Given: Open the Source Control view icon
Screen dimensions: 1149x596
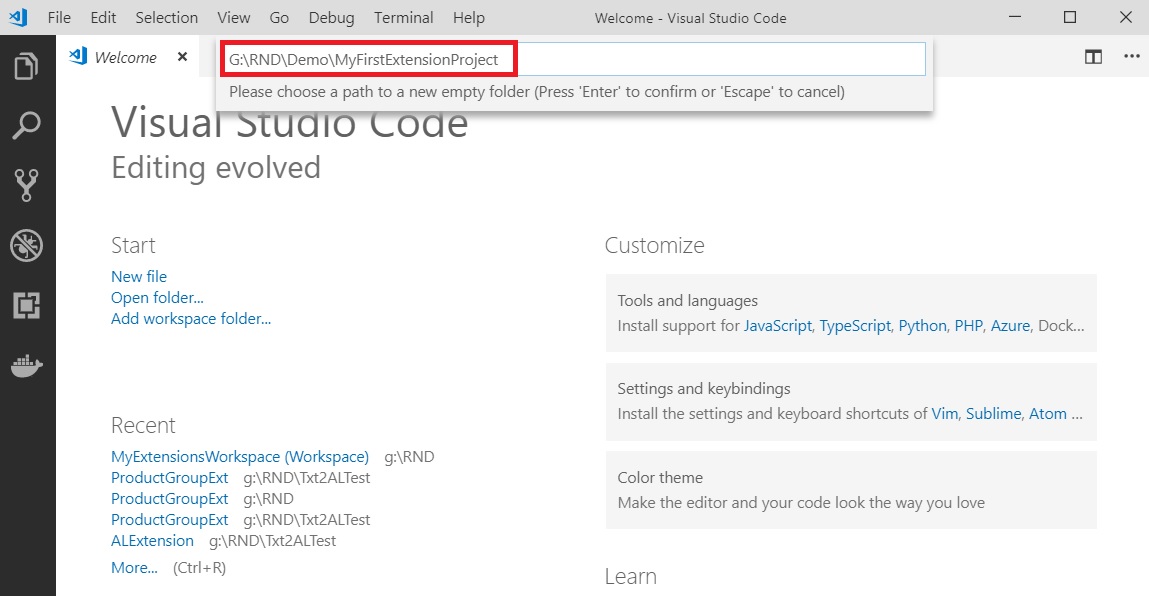Looking at the screenshot, I should pos(27,185).
